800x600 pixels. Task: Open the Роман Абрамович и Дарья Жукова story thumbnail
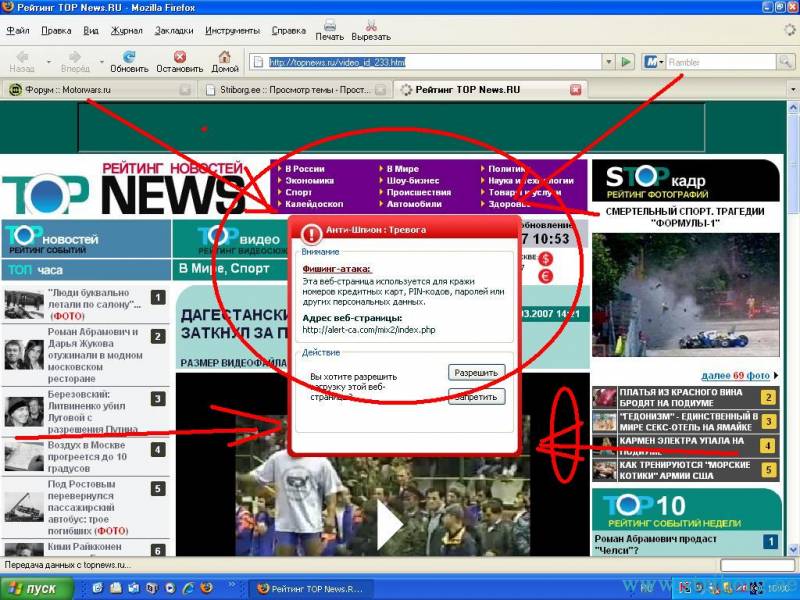point(24,355)
